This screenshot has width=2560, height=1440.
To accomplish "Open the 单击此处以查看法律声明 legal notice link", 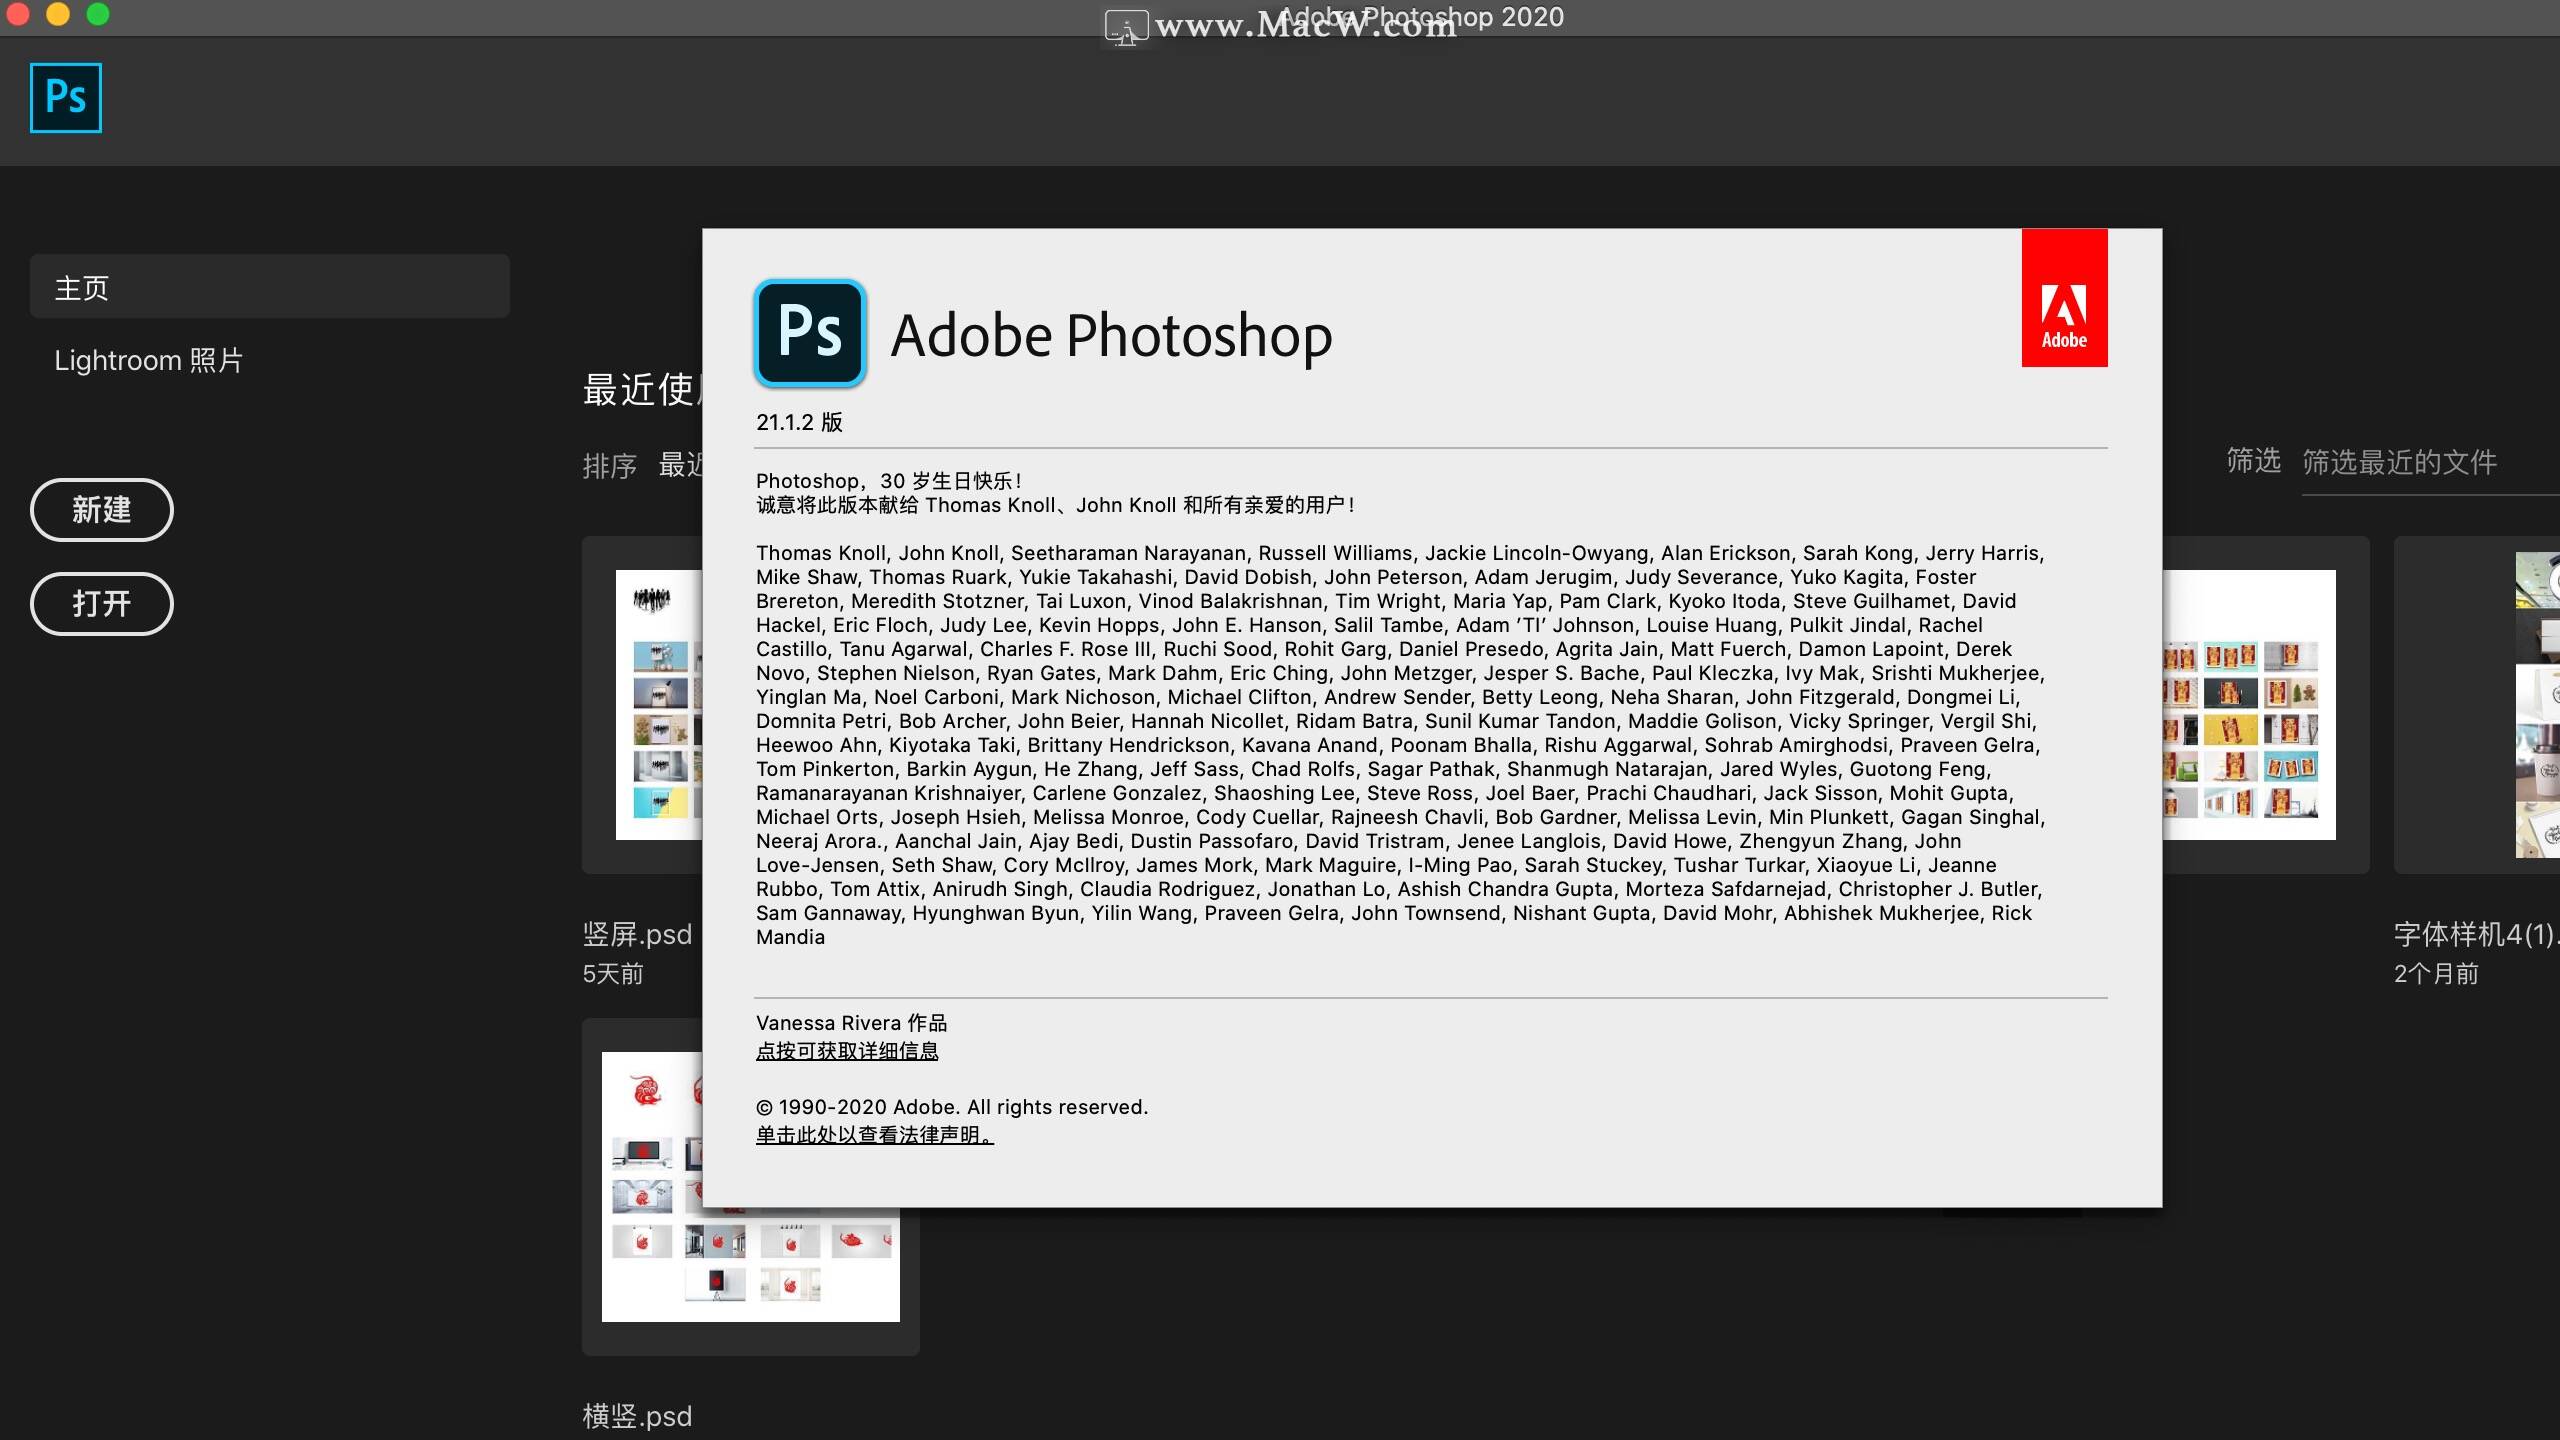I will (875, 1135).
